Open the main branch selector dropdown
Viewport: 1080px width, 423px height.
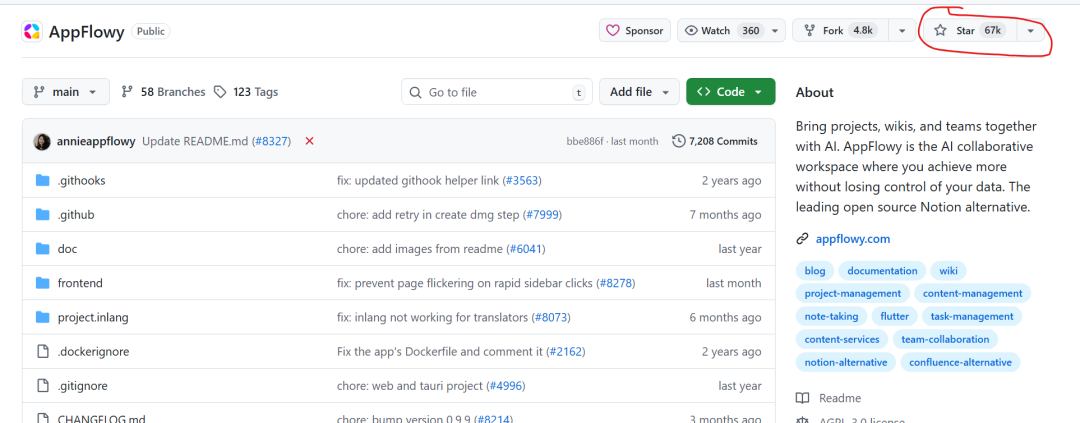pos(65,92)
